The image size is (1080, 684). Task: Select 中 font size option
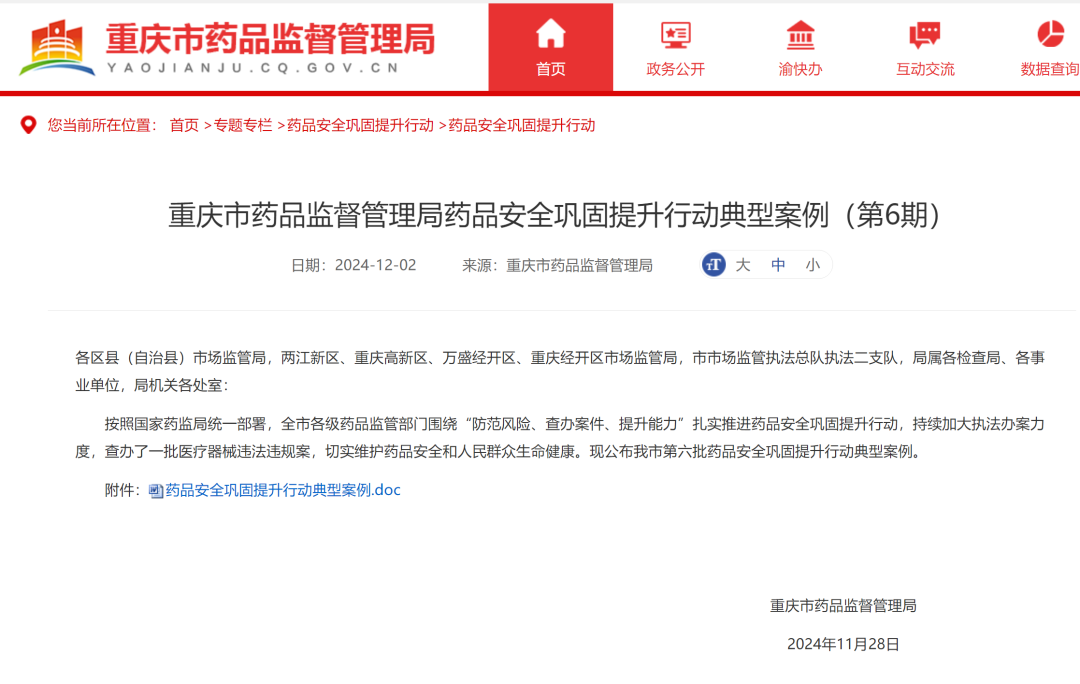[777, 264]
